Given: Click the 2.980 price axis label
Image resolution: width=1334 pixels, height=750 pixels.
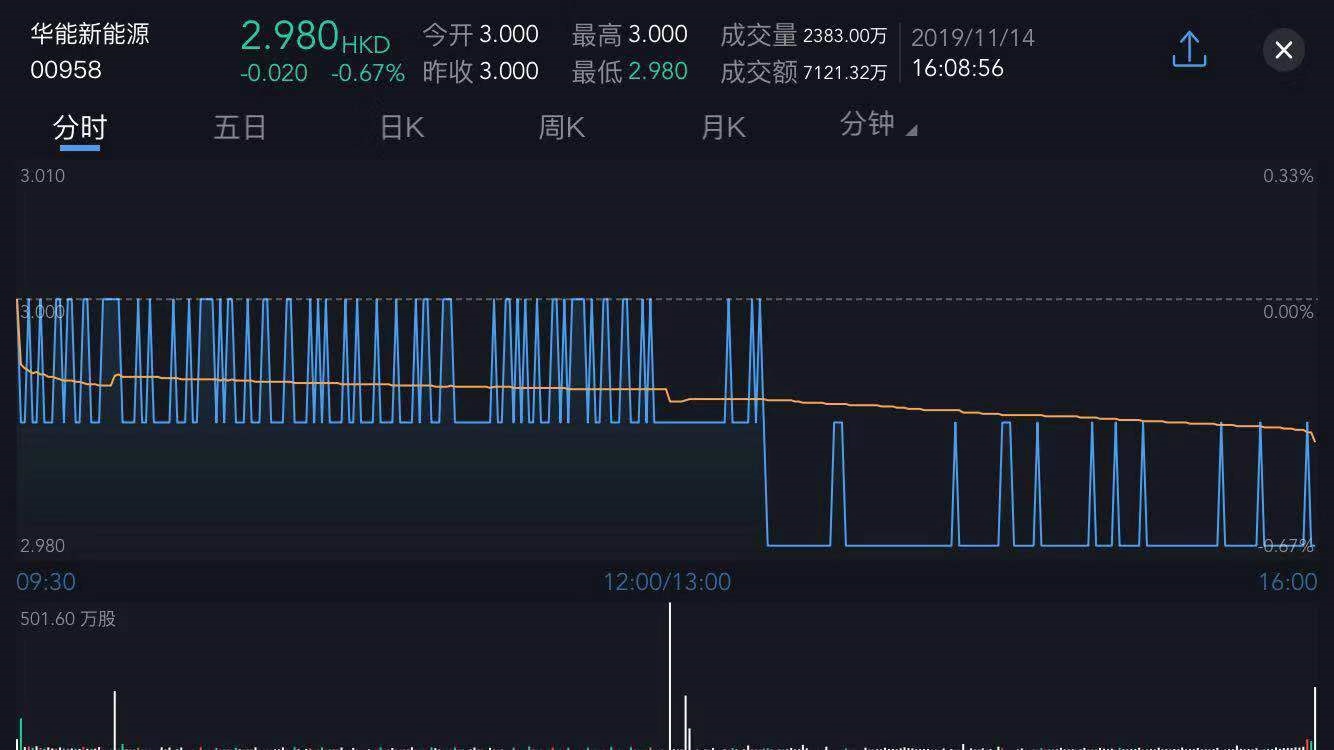Looking at the screenshot, I should click(43, 546).
